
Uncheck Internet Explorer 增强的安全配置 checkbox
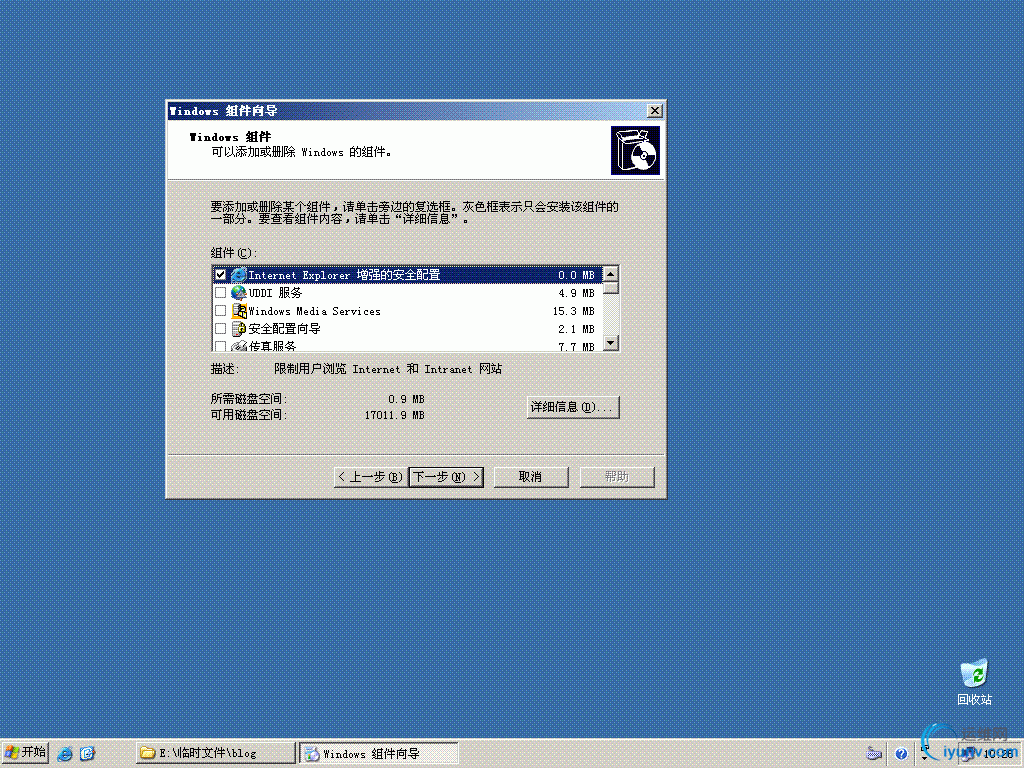pos(221,275)
